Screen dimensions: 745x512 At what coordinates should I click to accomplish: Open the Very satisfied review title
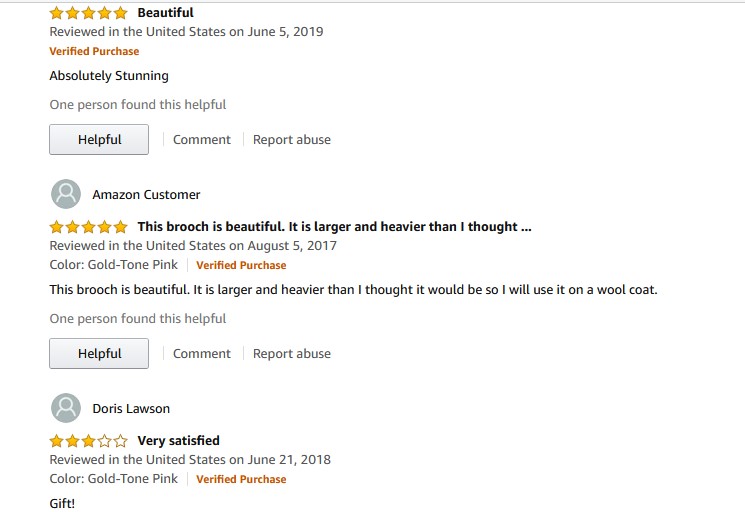point(178,441)
